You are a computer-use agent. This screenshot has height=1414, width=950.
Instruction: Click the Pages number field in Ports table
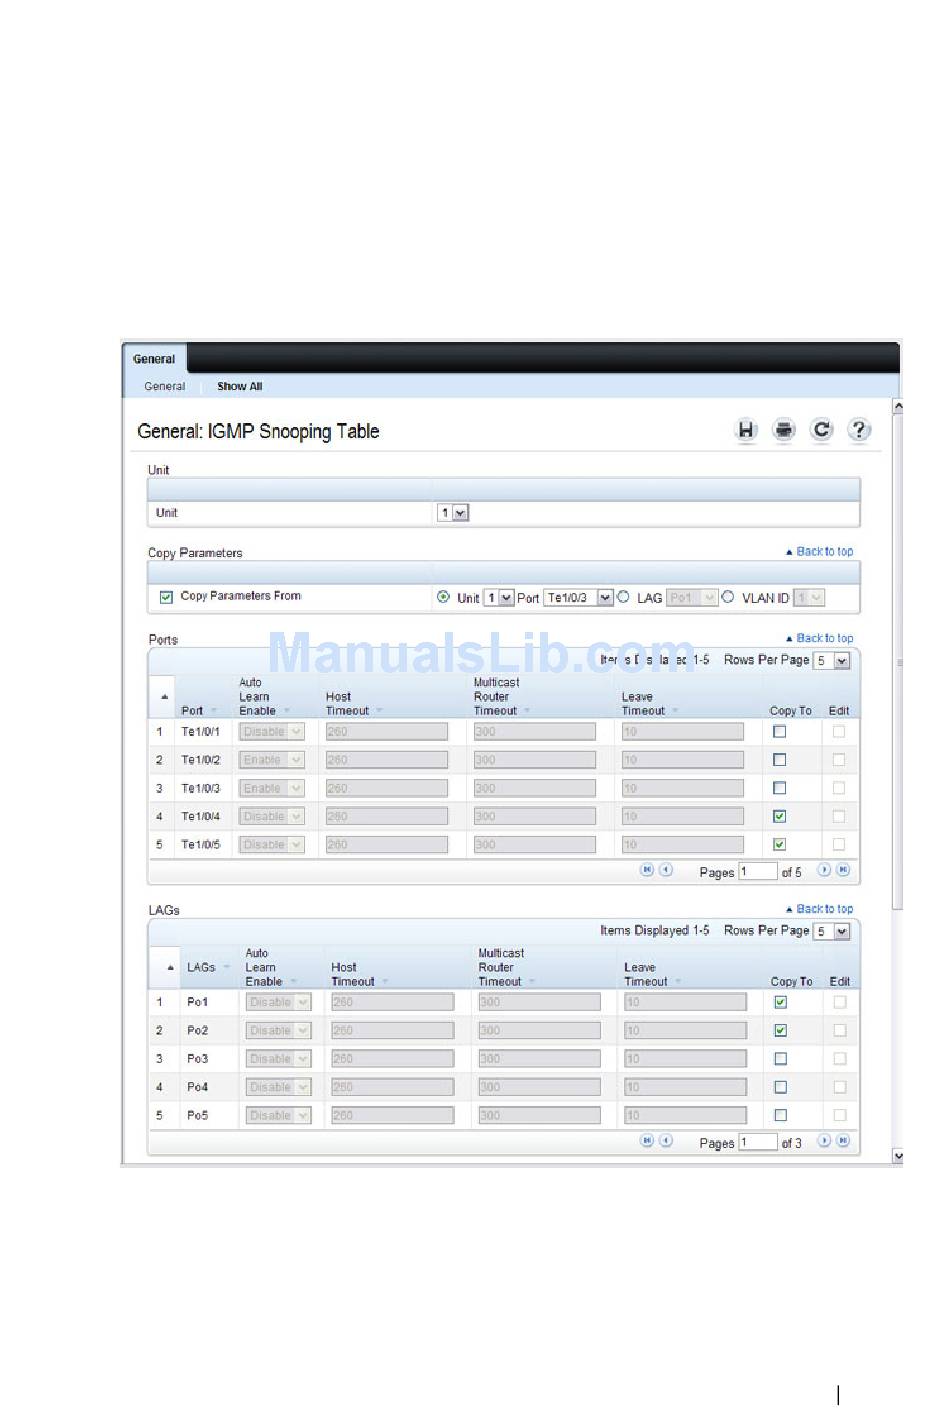pyautogui.click(x=758, y=872)
